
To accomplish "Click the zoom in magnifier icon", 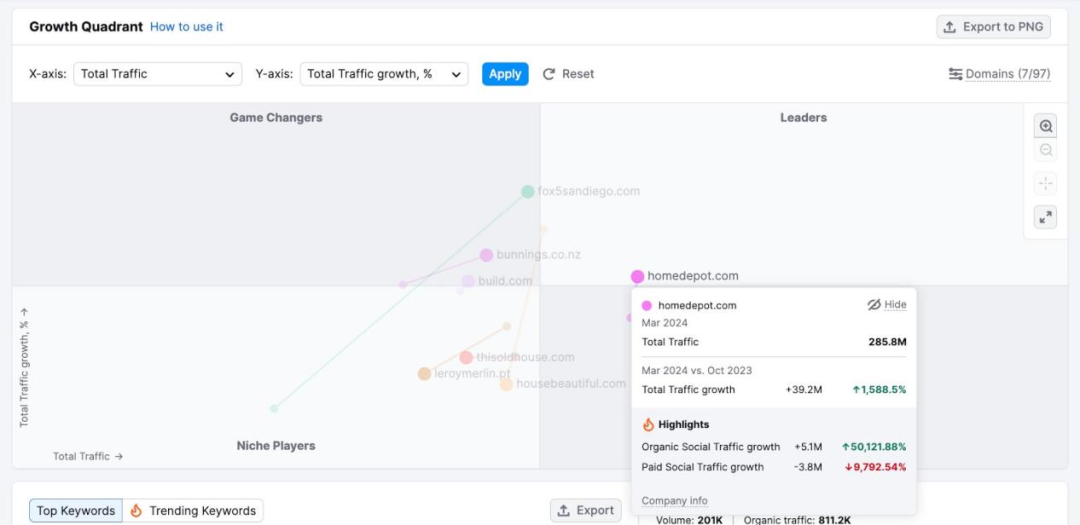I will click(1046, 127).
